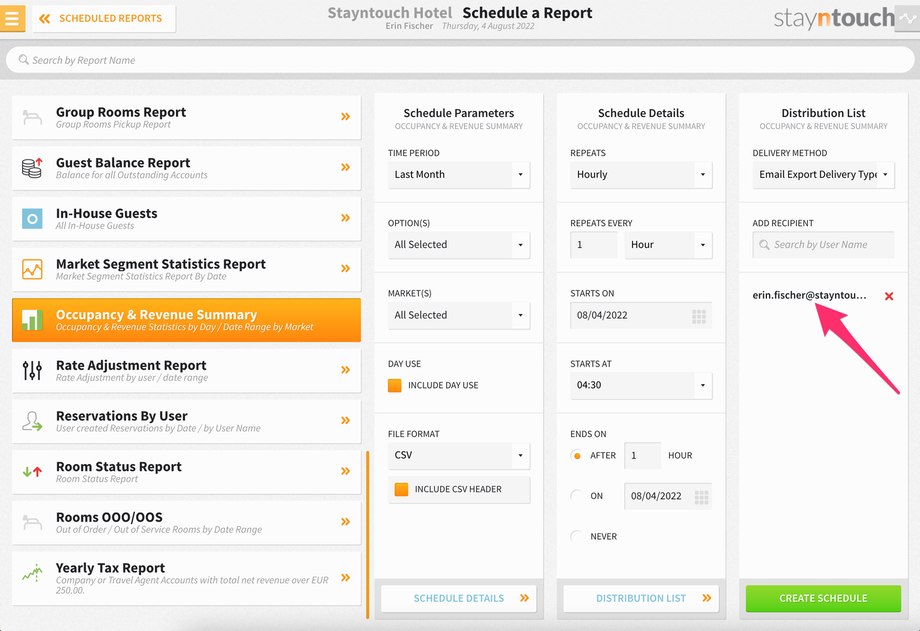Focus the Search by User Name field

(x=824, y=245)
